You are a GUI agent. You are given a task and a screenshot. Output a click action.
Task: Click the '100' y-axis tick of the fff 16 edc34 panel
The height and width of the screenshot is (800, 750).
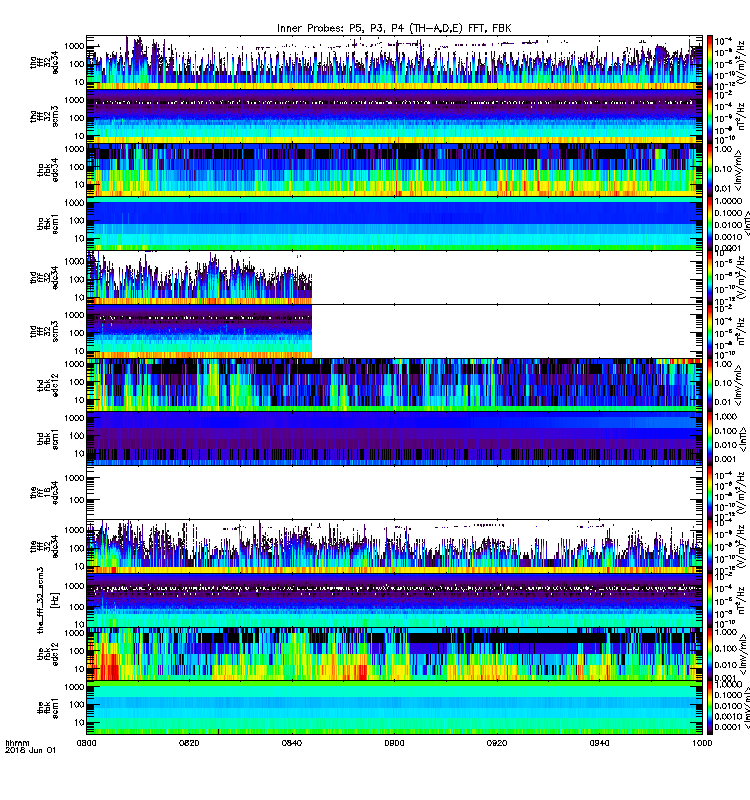77,501
